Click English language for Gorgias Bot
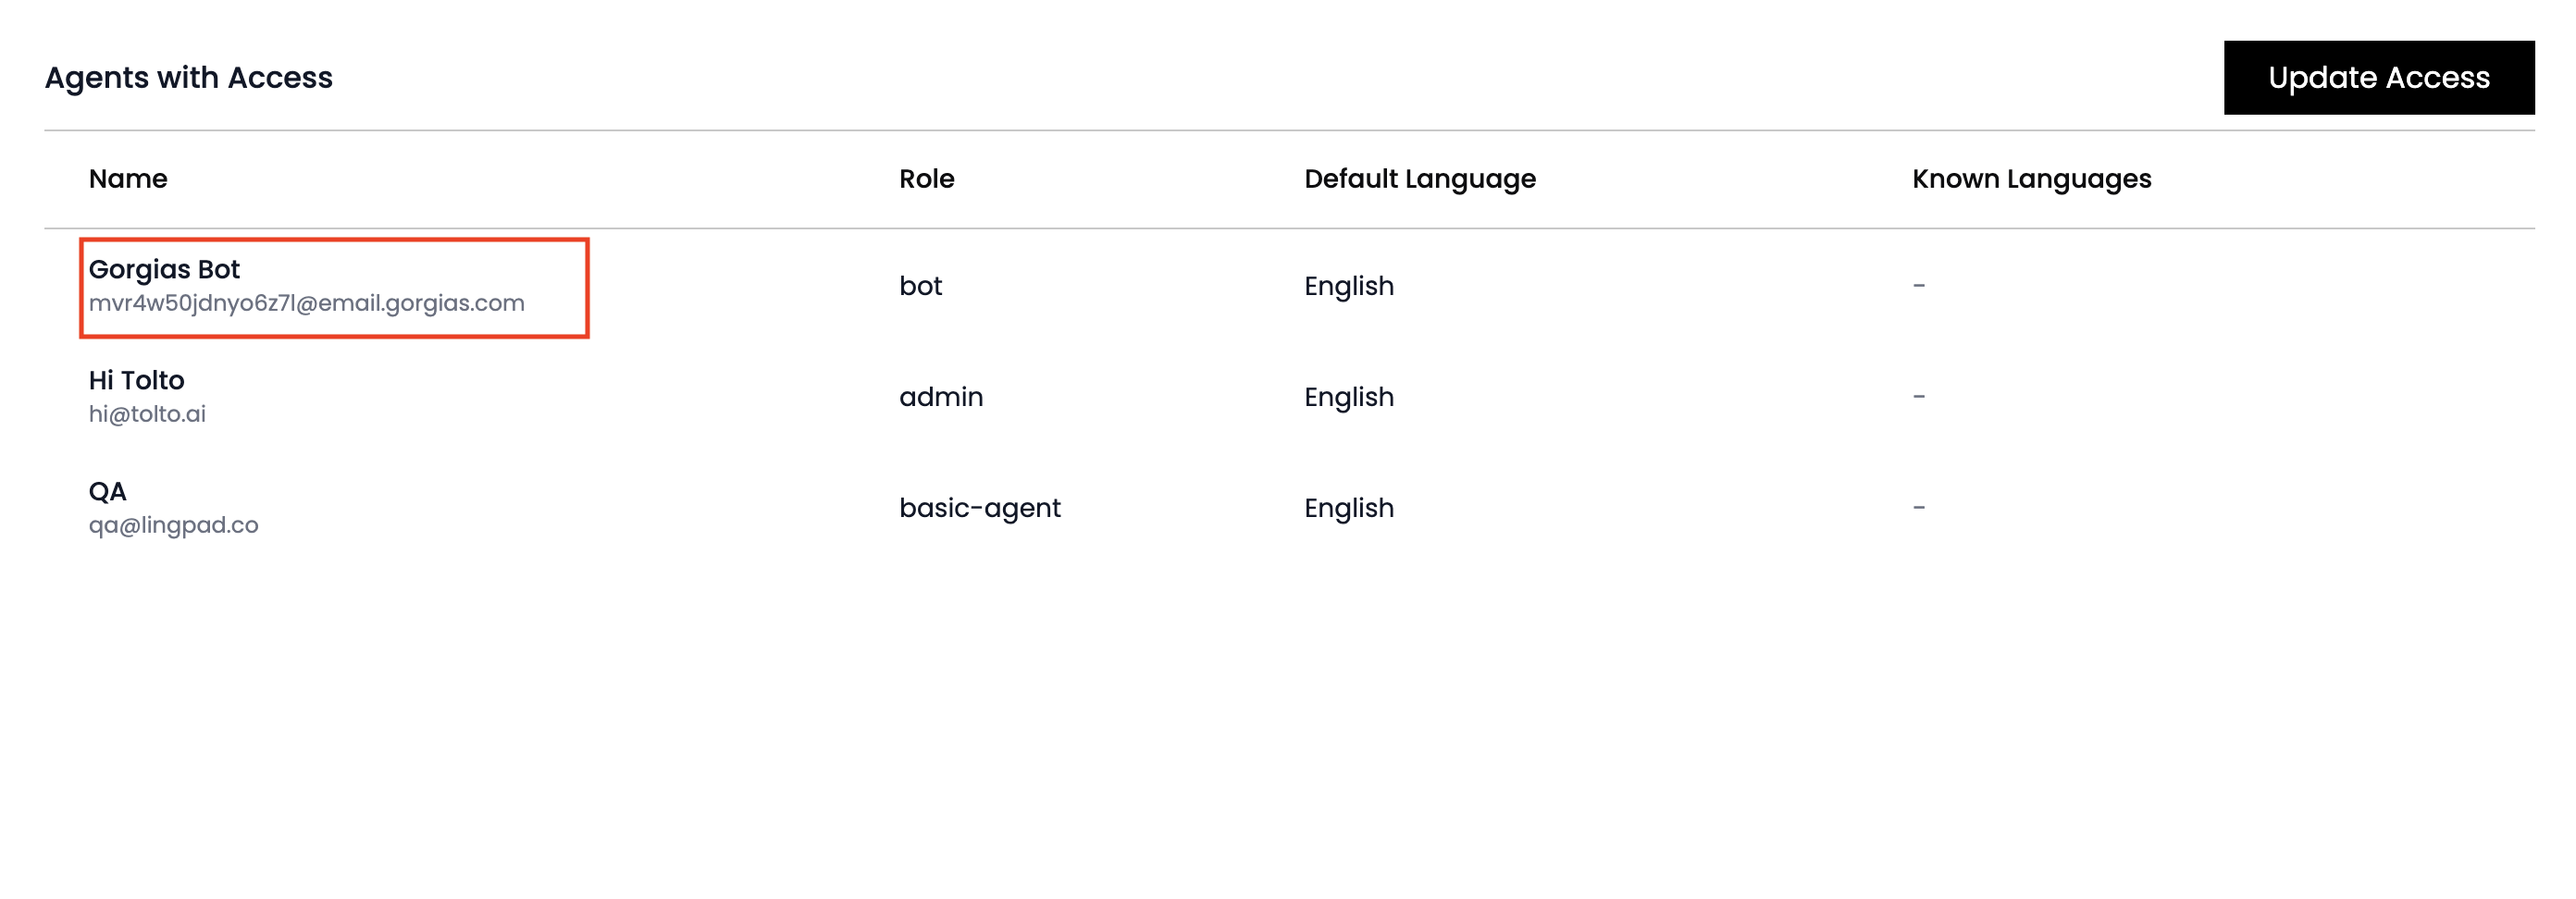The width and height of the screenshot is (2576, 899). [1348, 286]
